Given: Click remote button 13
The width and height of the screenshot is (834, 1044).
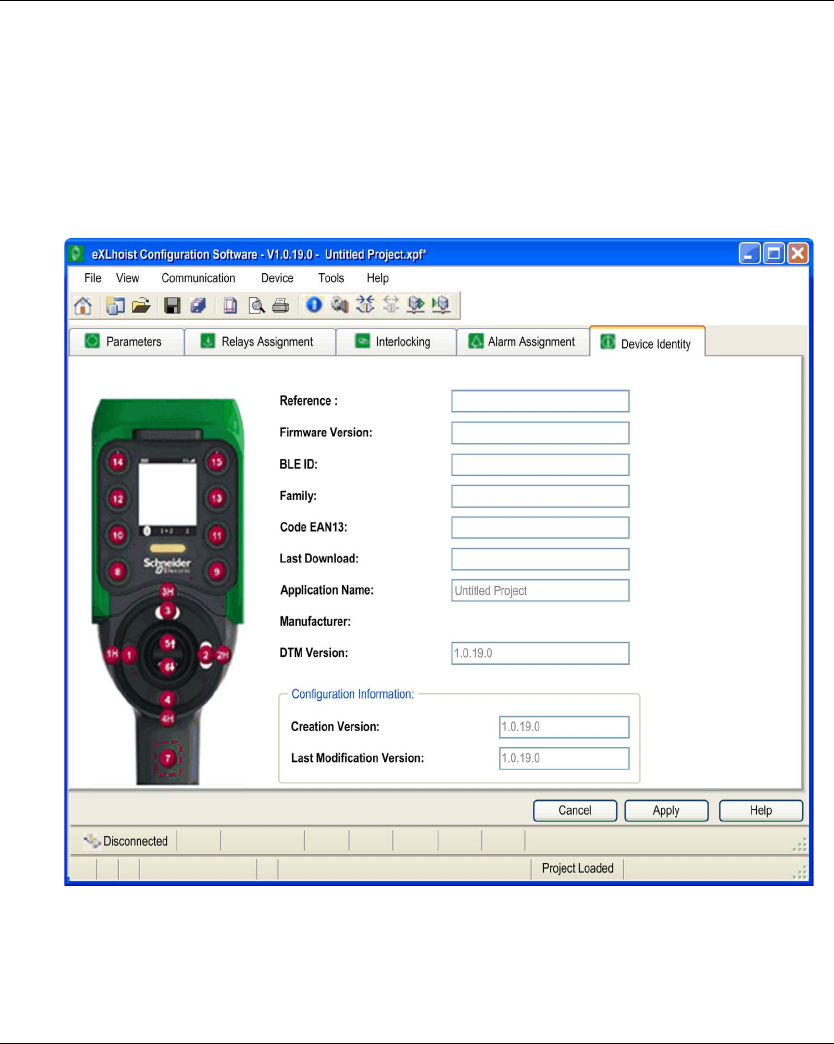Looking at the screenshot, I should pos(216,498).
